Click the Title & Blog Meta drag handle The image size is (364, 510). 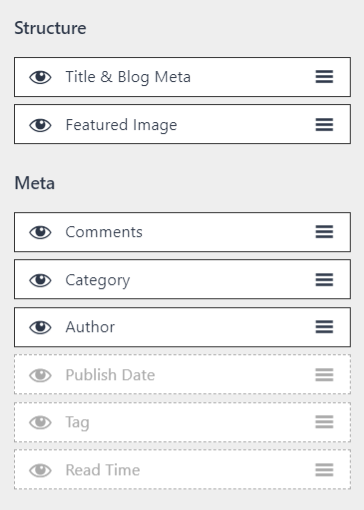(324, 77)
